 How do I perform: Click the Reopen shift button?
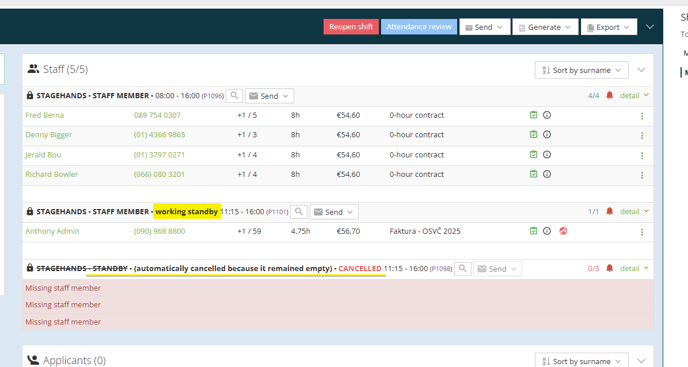(351, 27)
